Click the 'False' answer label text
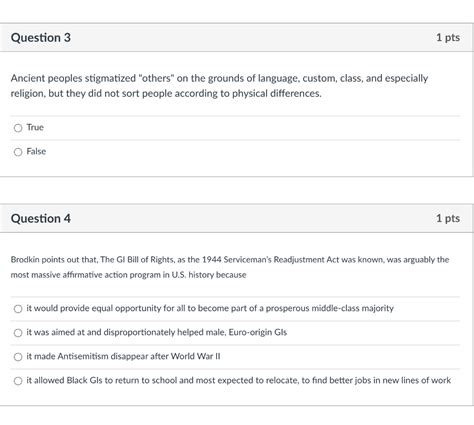 click(x=36, y=151)
